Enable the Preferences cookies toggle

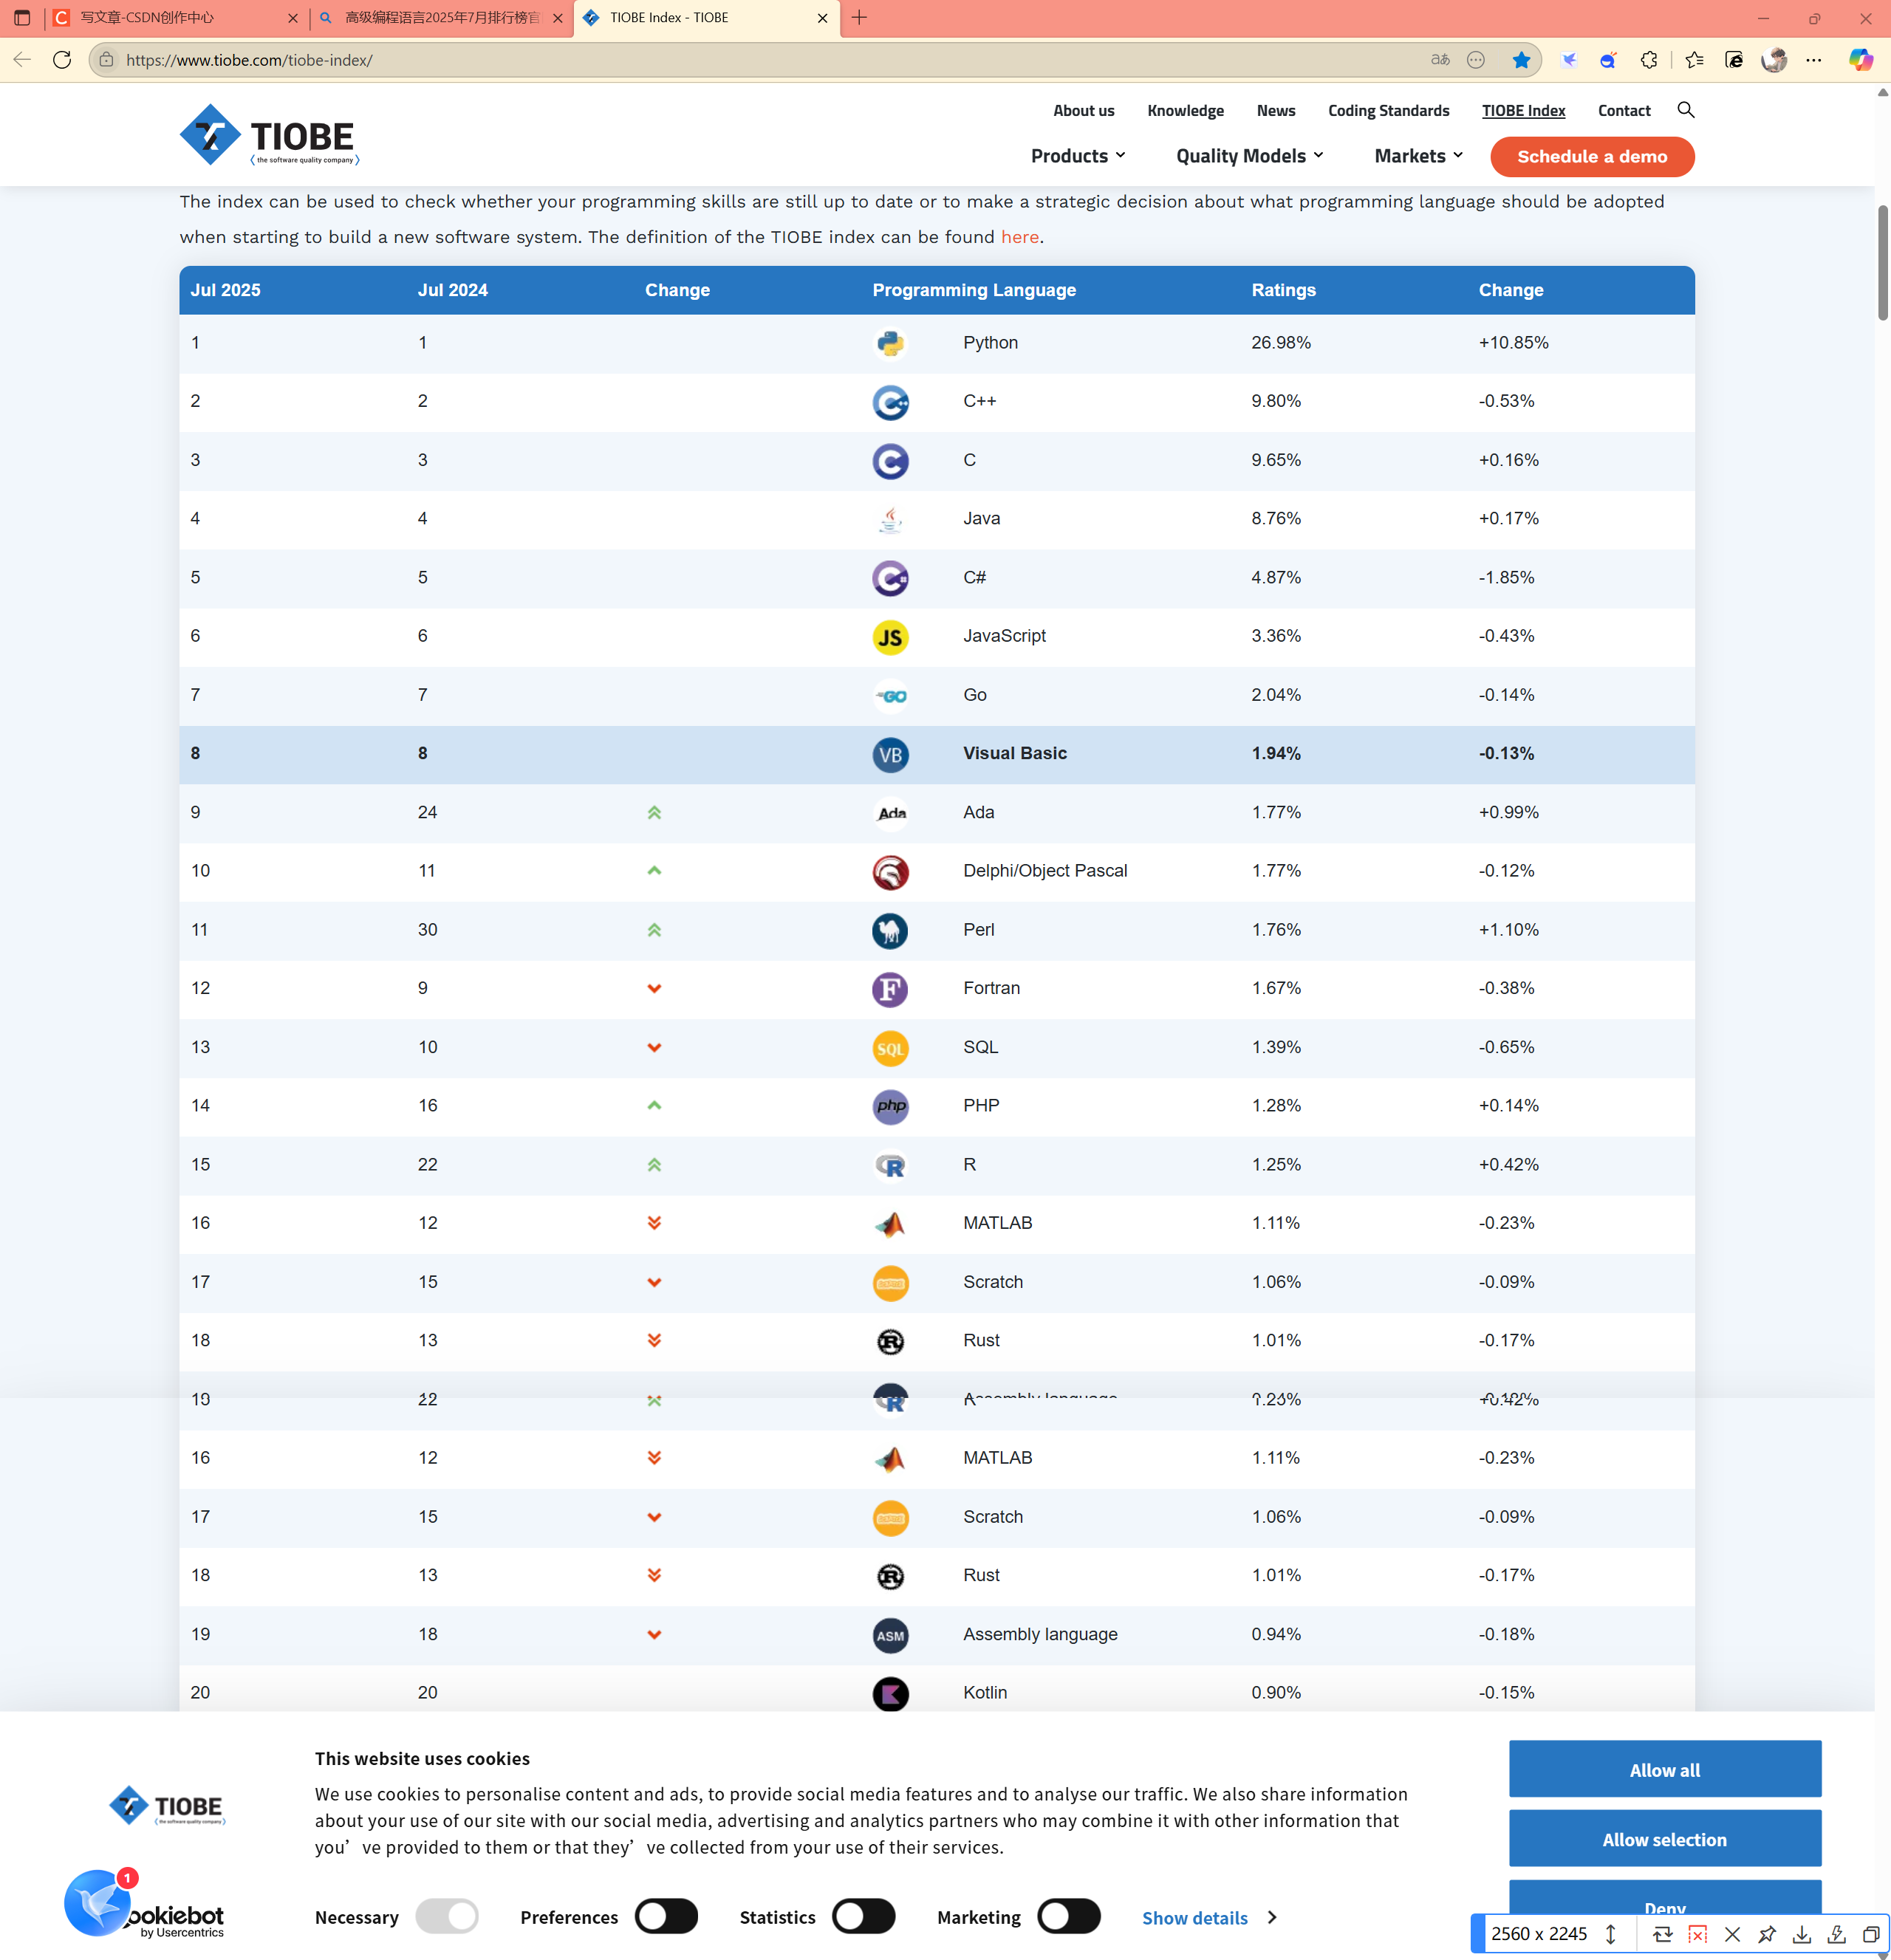click(666, 1916)
